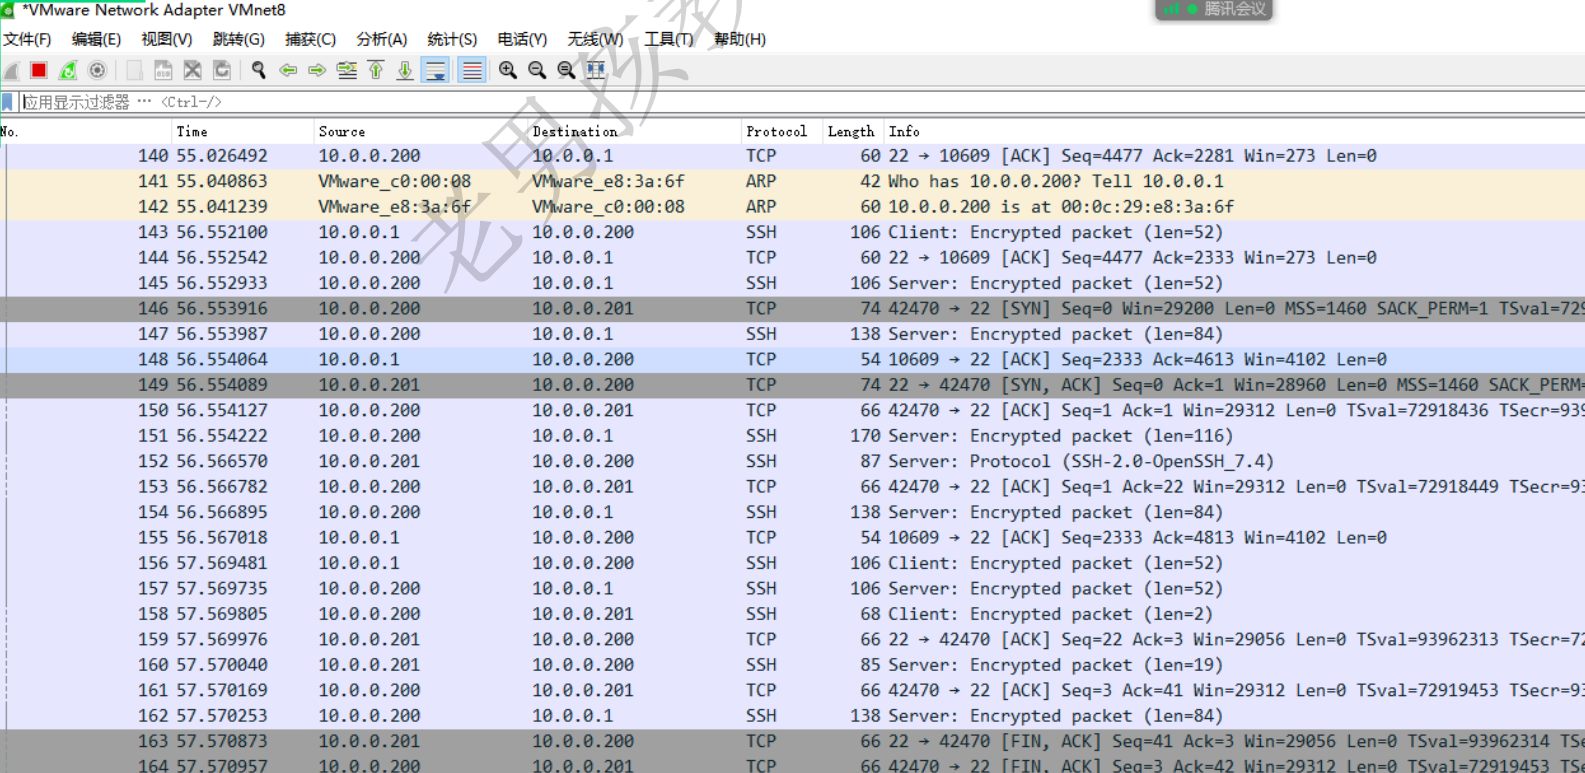This screenshot has height=773, width=1585.
Task: Select packet 148 highlighted ACK row
Action: click(x=792, y=359)
